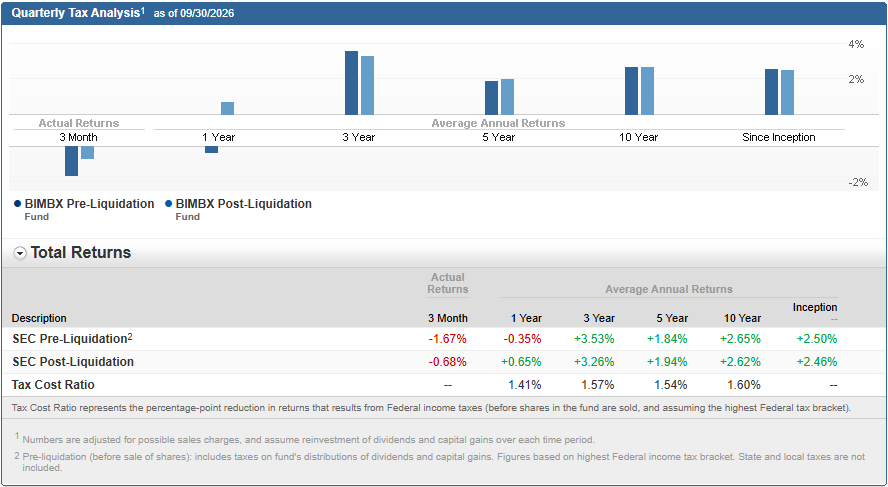Screen dimensions: 888x487
Task: Click the 10 Year Post-Liquidation bar
Action: tap(647, 91)
